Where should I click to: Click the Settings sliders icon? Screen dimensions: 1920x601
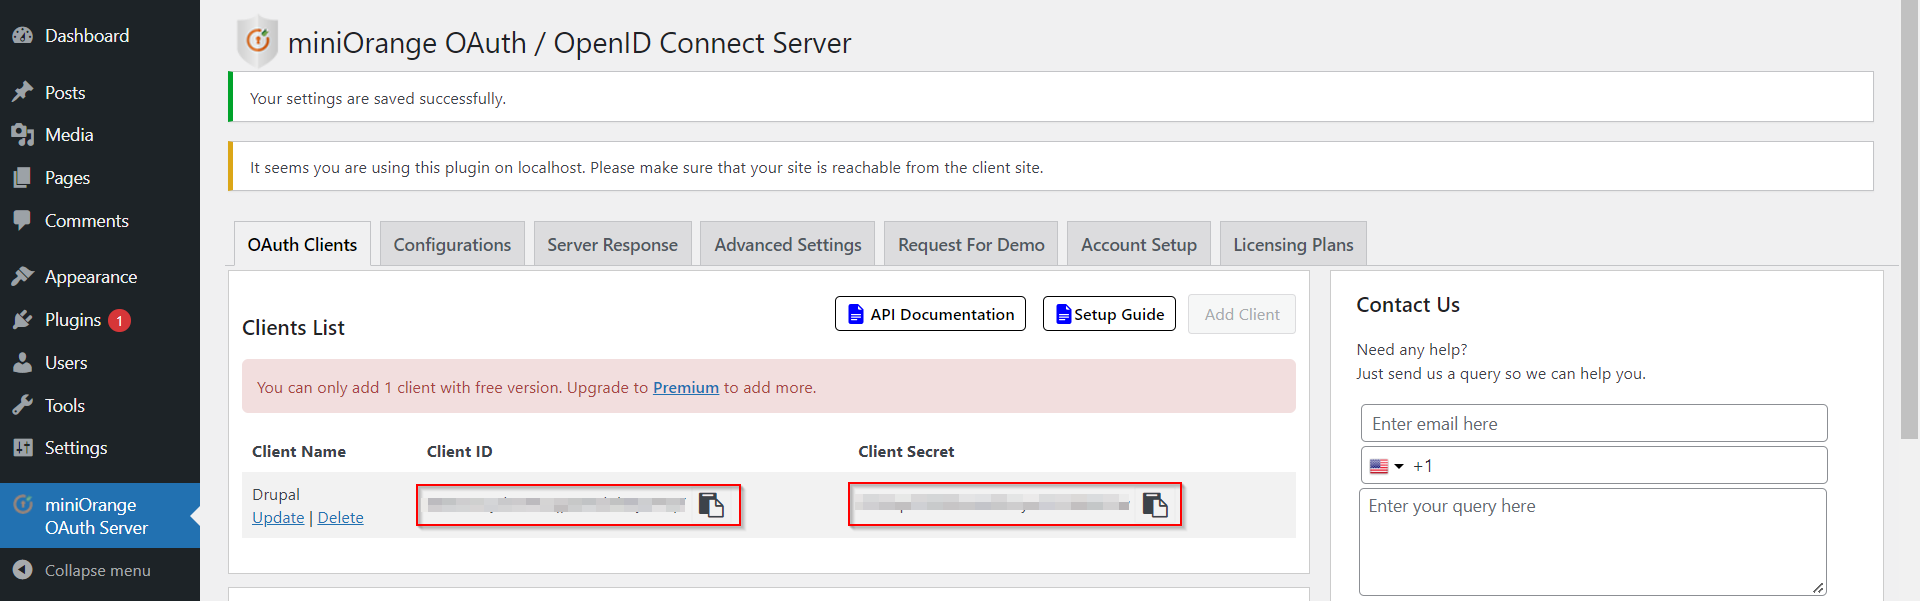point(23,448)
